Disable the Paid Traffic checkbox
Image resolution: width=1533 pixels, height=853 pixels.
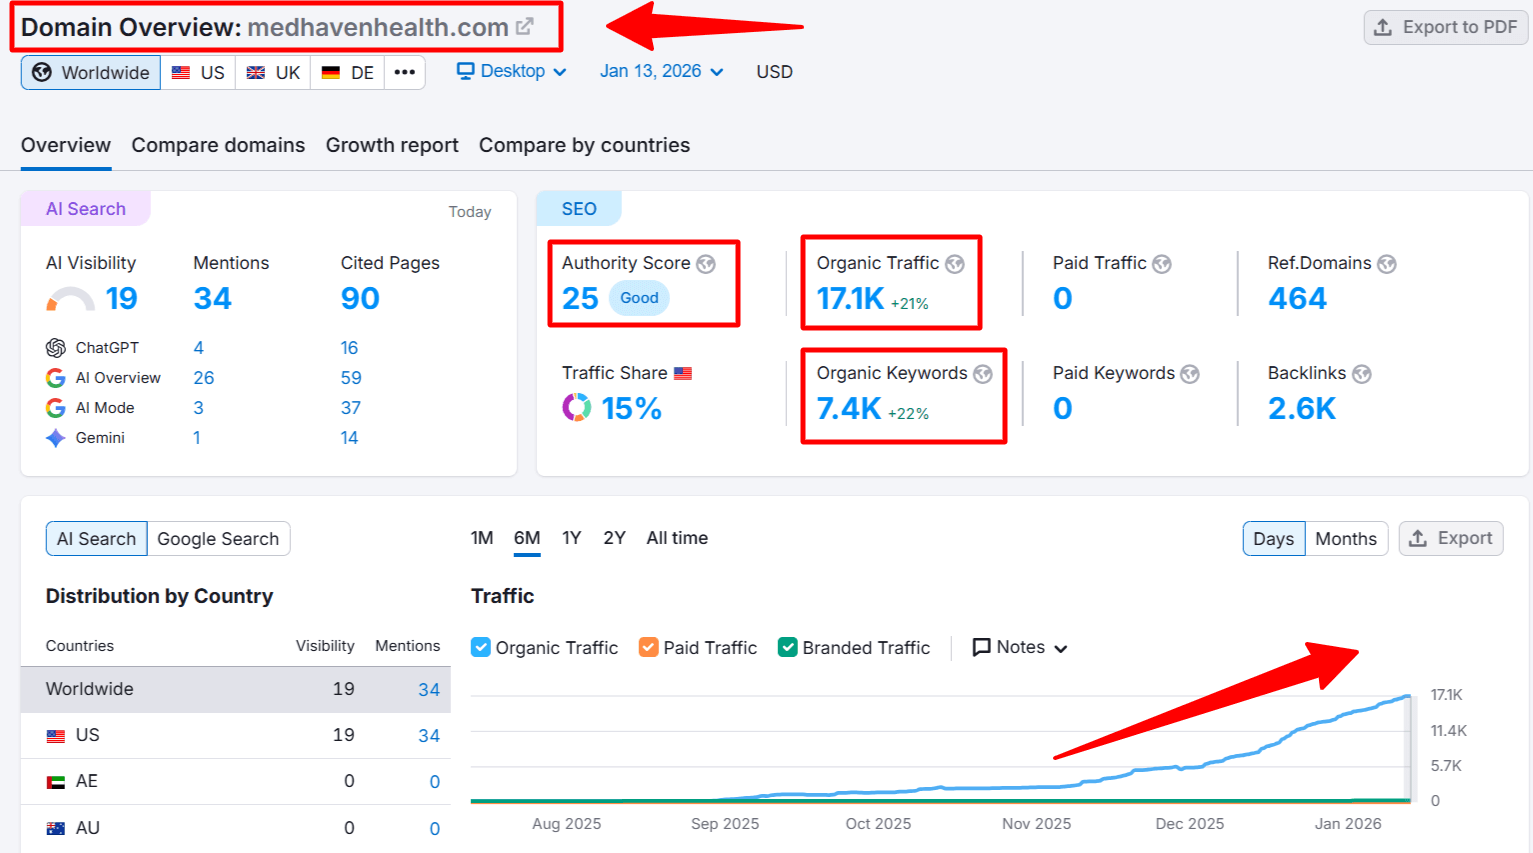tap(650, 647)
